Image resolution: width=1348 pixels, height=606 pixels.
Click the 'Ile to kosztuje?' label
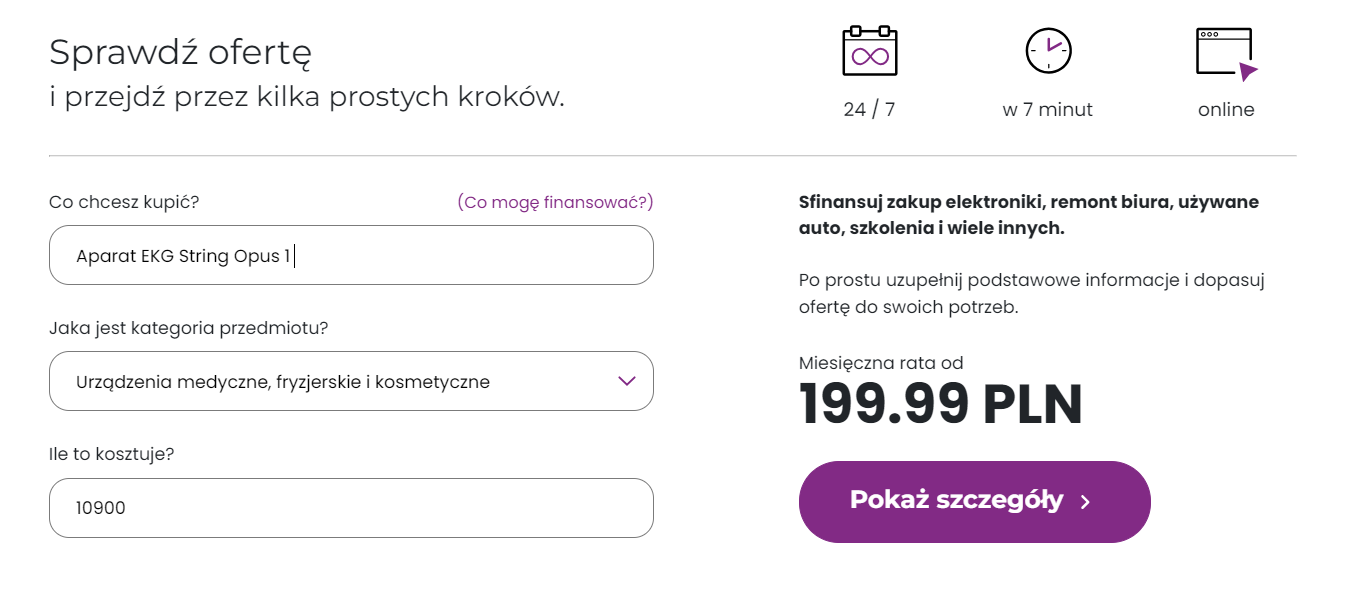coord(112,454)
